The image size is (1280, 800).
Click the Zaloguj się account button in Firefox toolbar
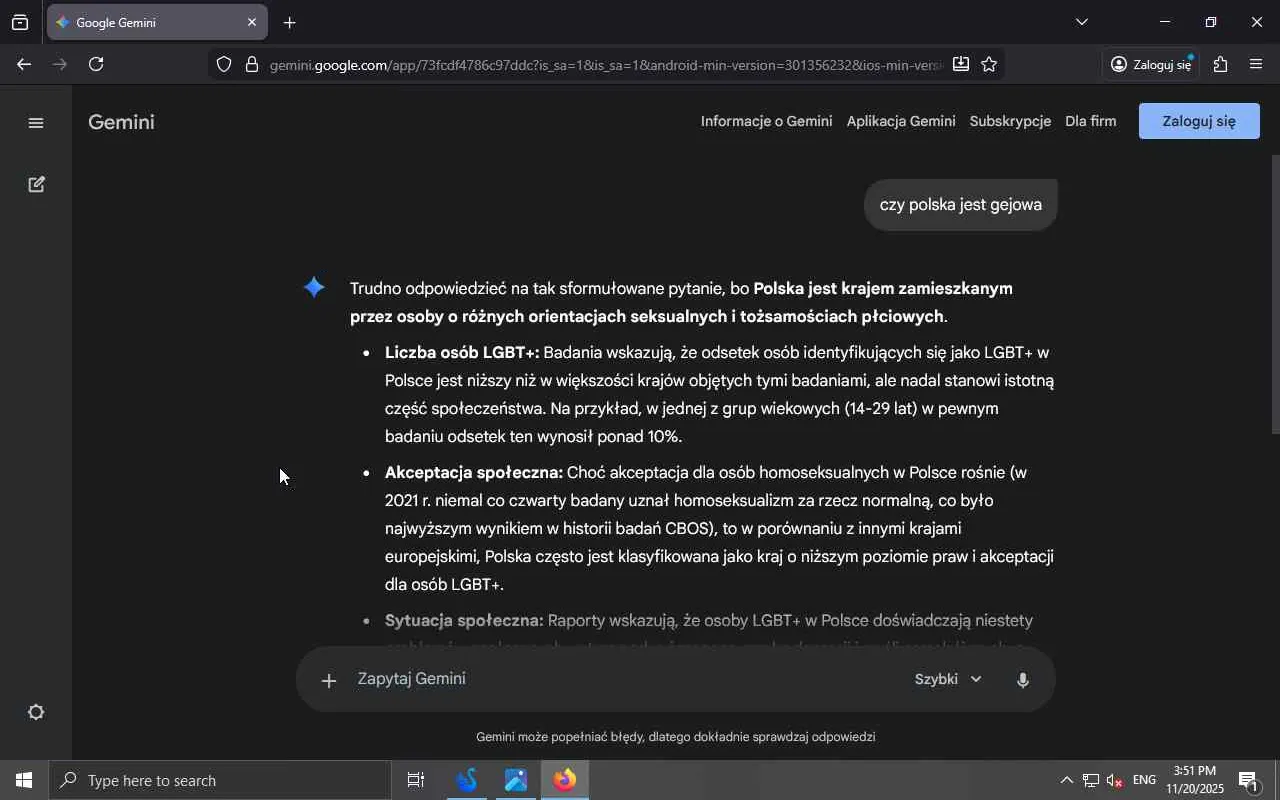(1151, 65)
